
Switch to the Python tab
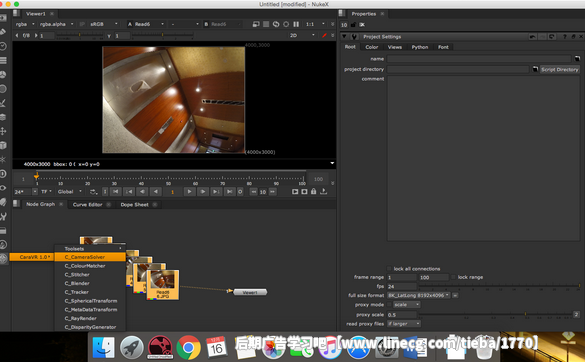(420, 47)
